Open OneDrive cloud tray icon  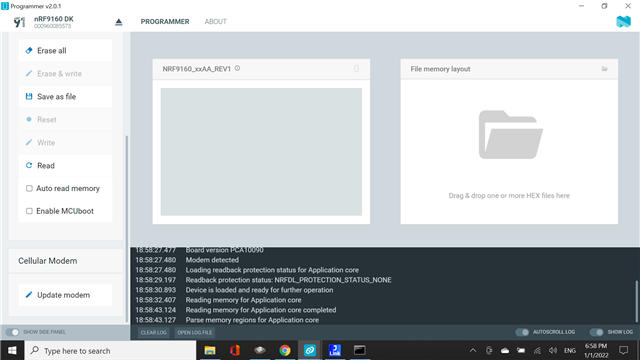pos(505,350)
